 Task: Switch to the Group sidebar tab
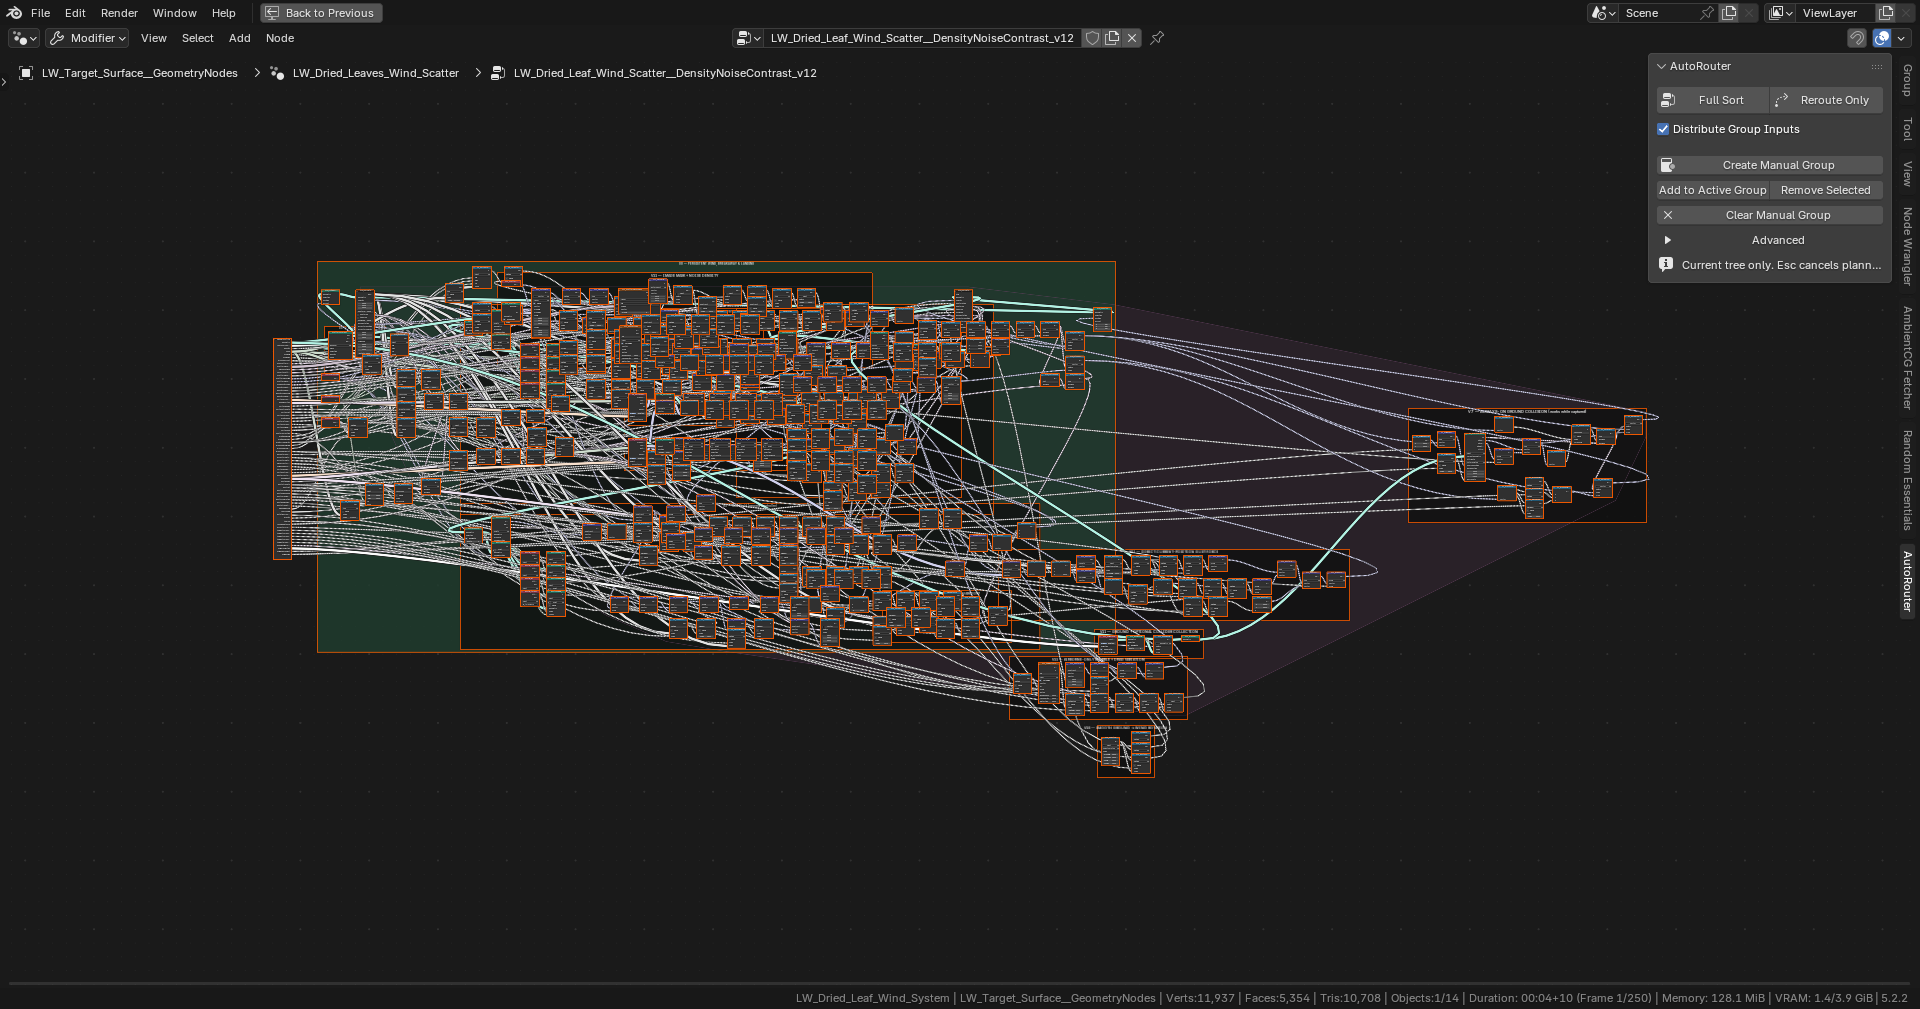click(1907, 81)
